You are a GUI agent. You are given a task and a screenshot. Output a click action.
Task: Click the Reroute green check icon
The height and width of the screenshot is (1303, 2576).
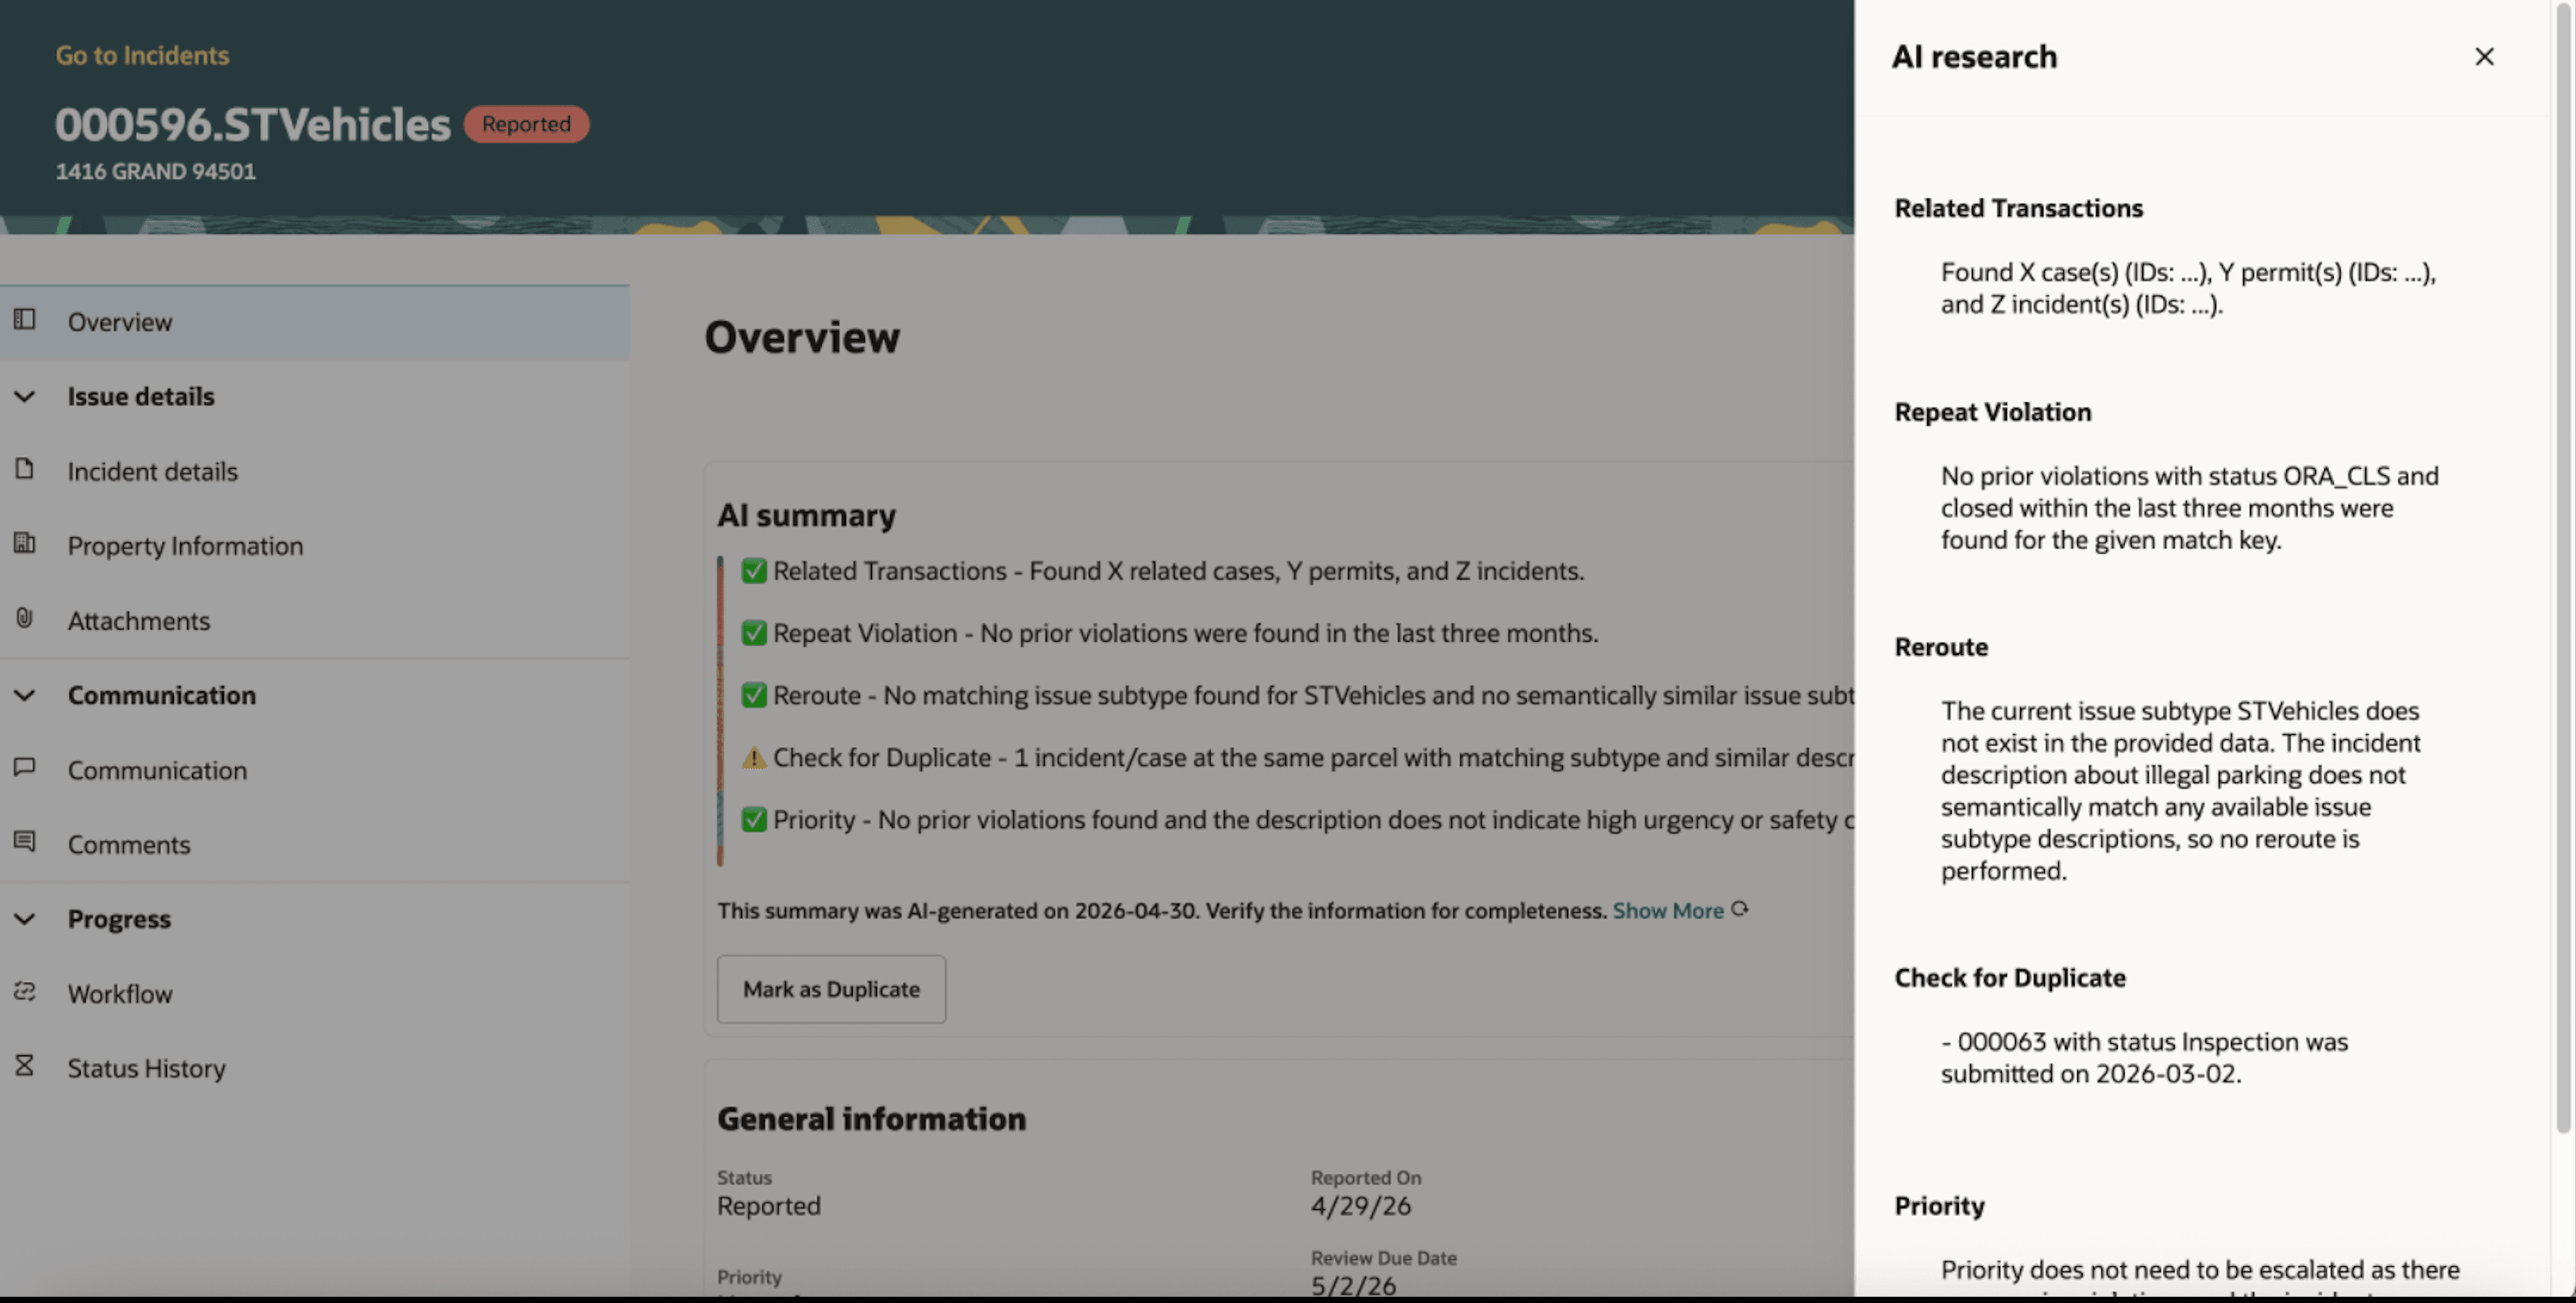tap(754, 695)
